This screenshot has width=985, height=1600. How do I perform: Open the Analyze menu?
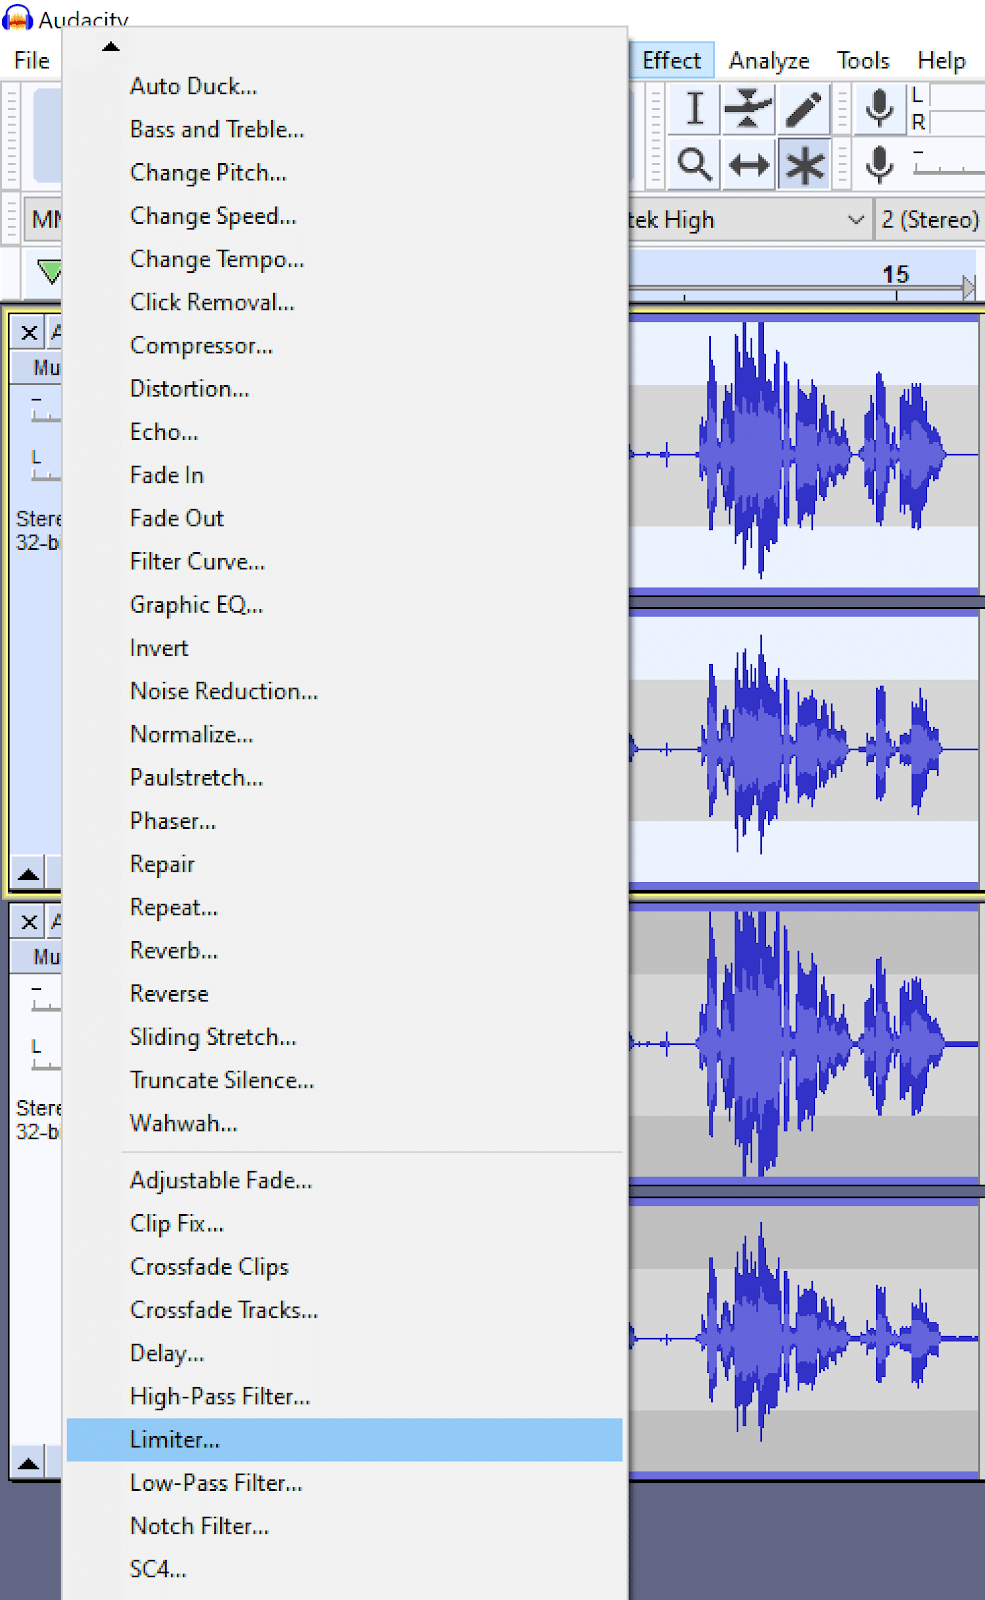769,61
